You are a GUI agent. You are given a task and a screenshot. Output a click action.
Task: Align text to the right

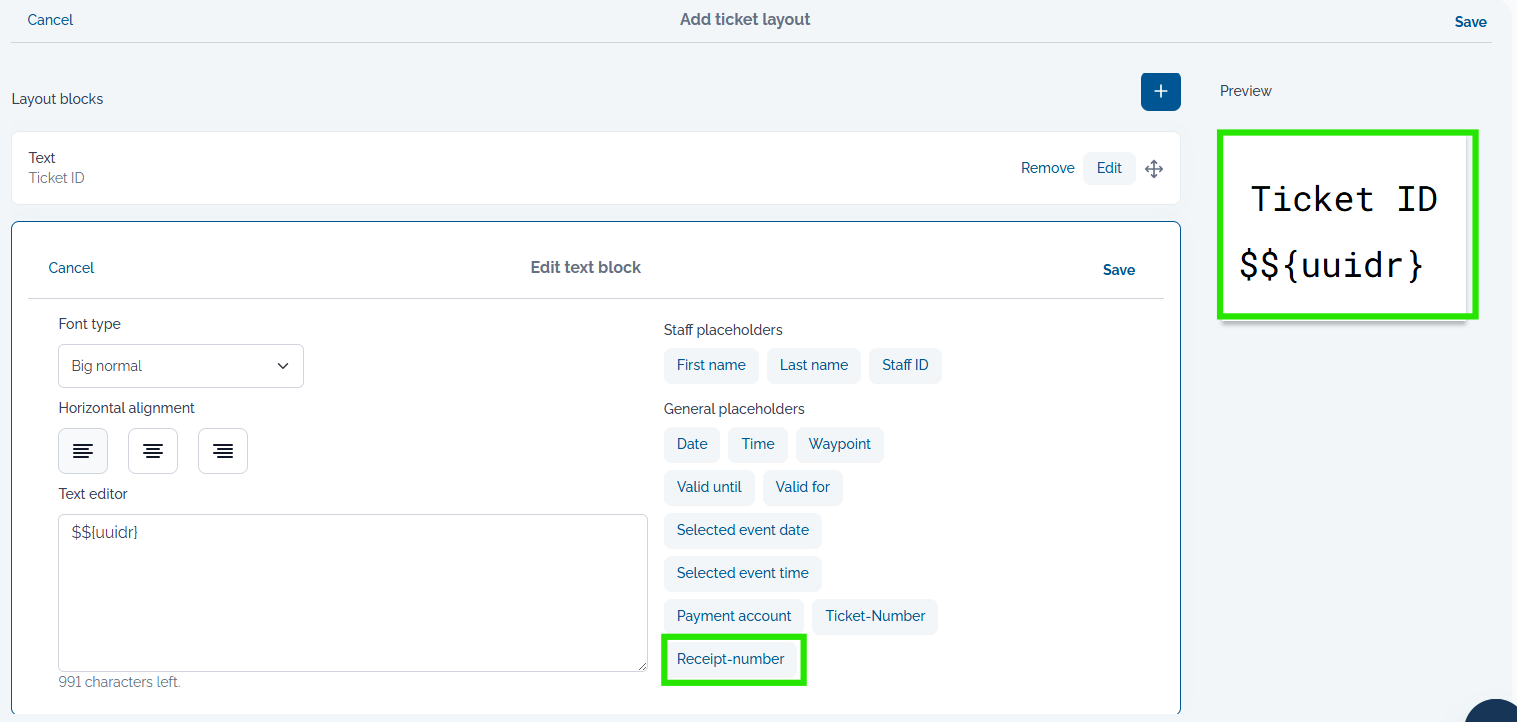click(223, 451)
